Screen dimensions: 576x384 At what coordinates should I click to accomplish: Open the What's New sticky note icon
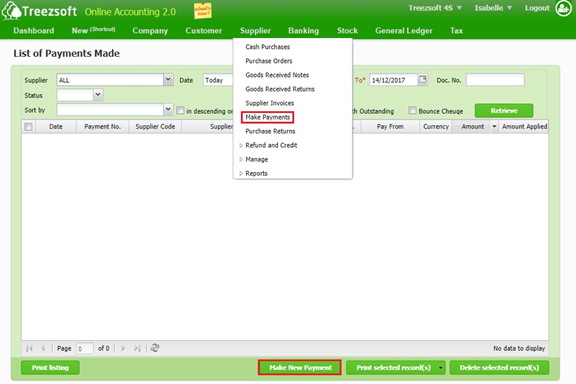click(x=202, y=11)
